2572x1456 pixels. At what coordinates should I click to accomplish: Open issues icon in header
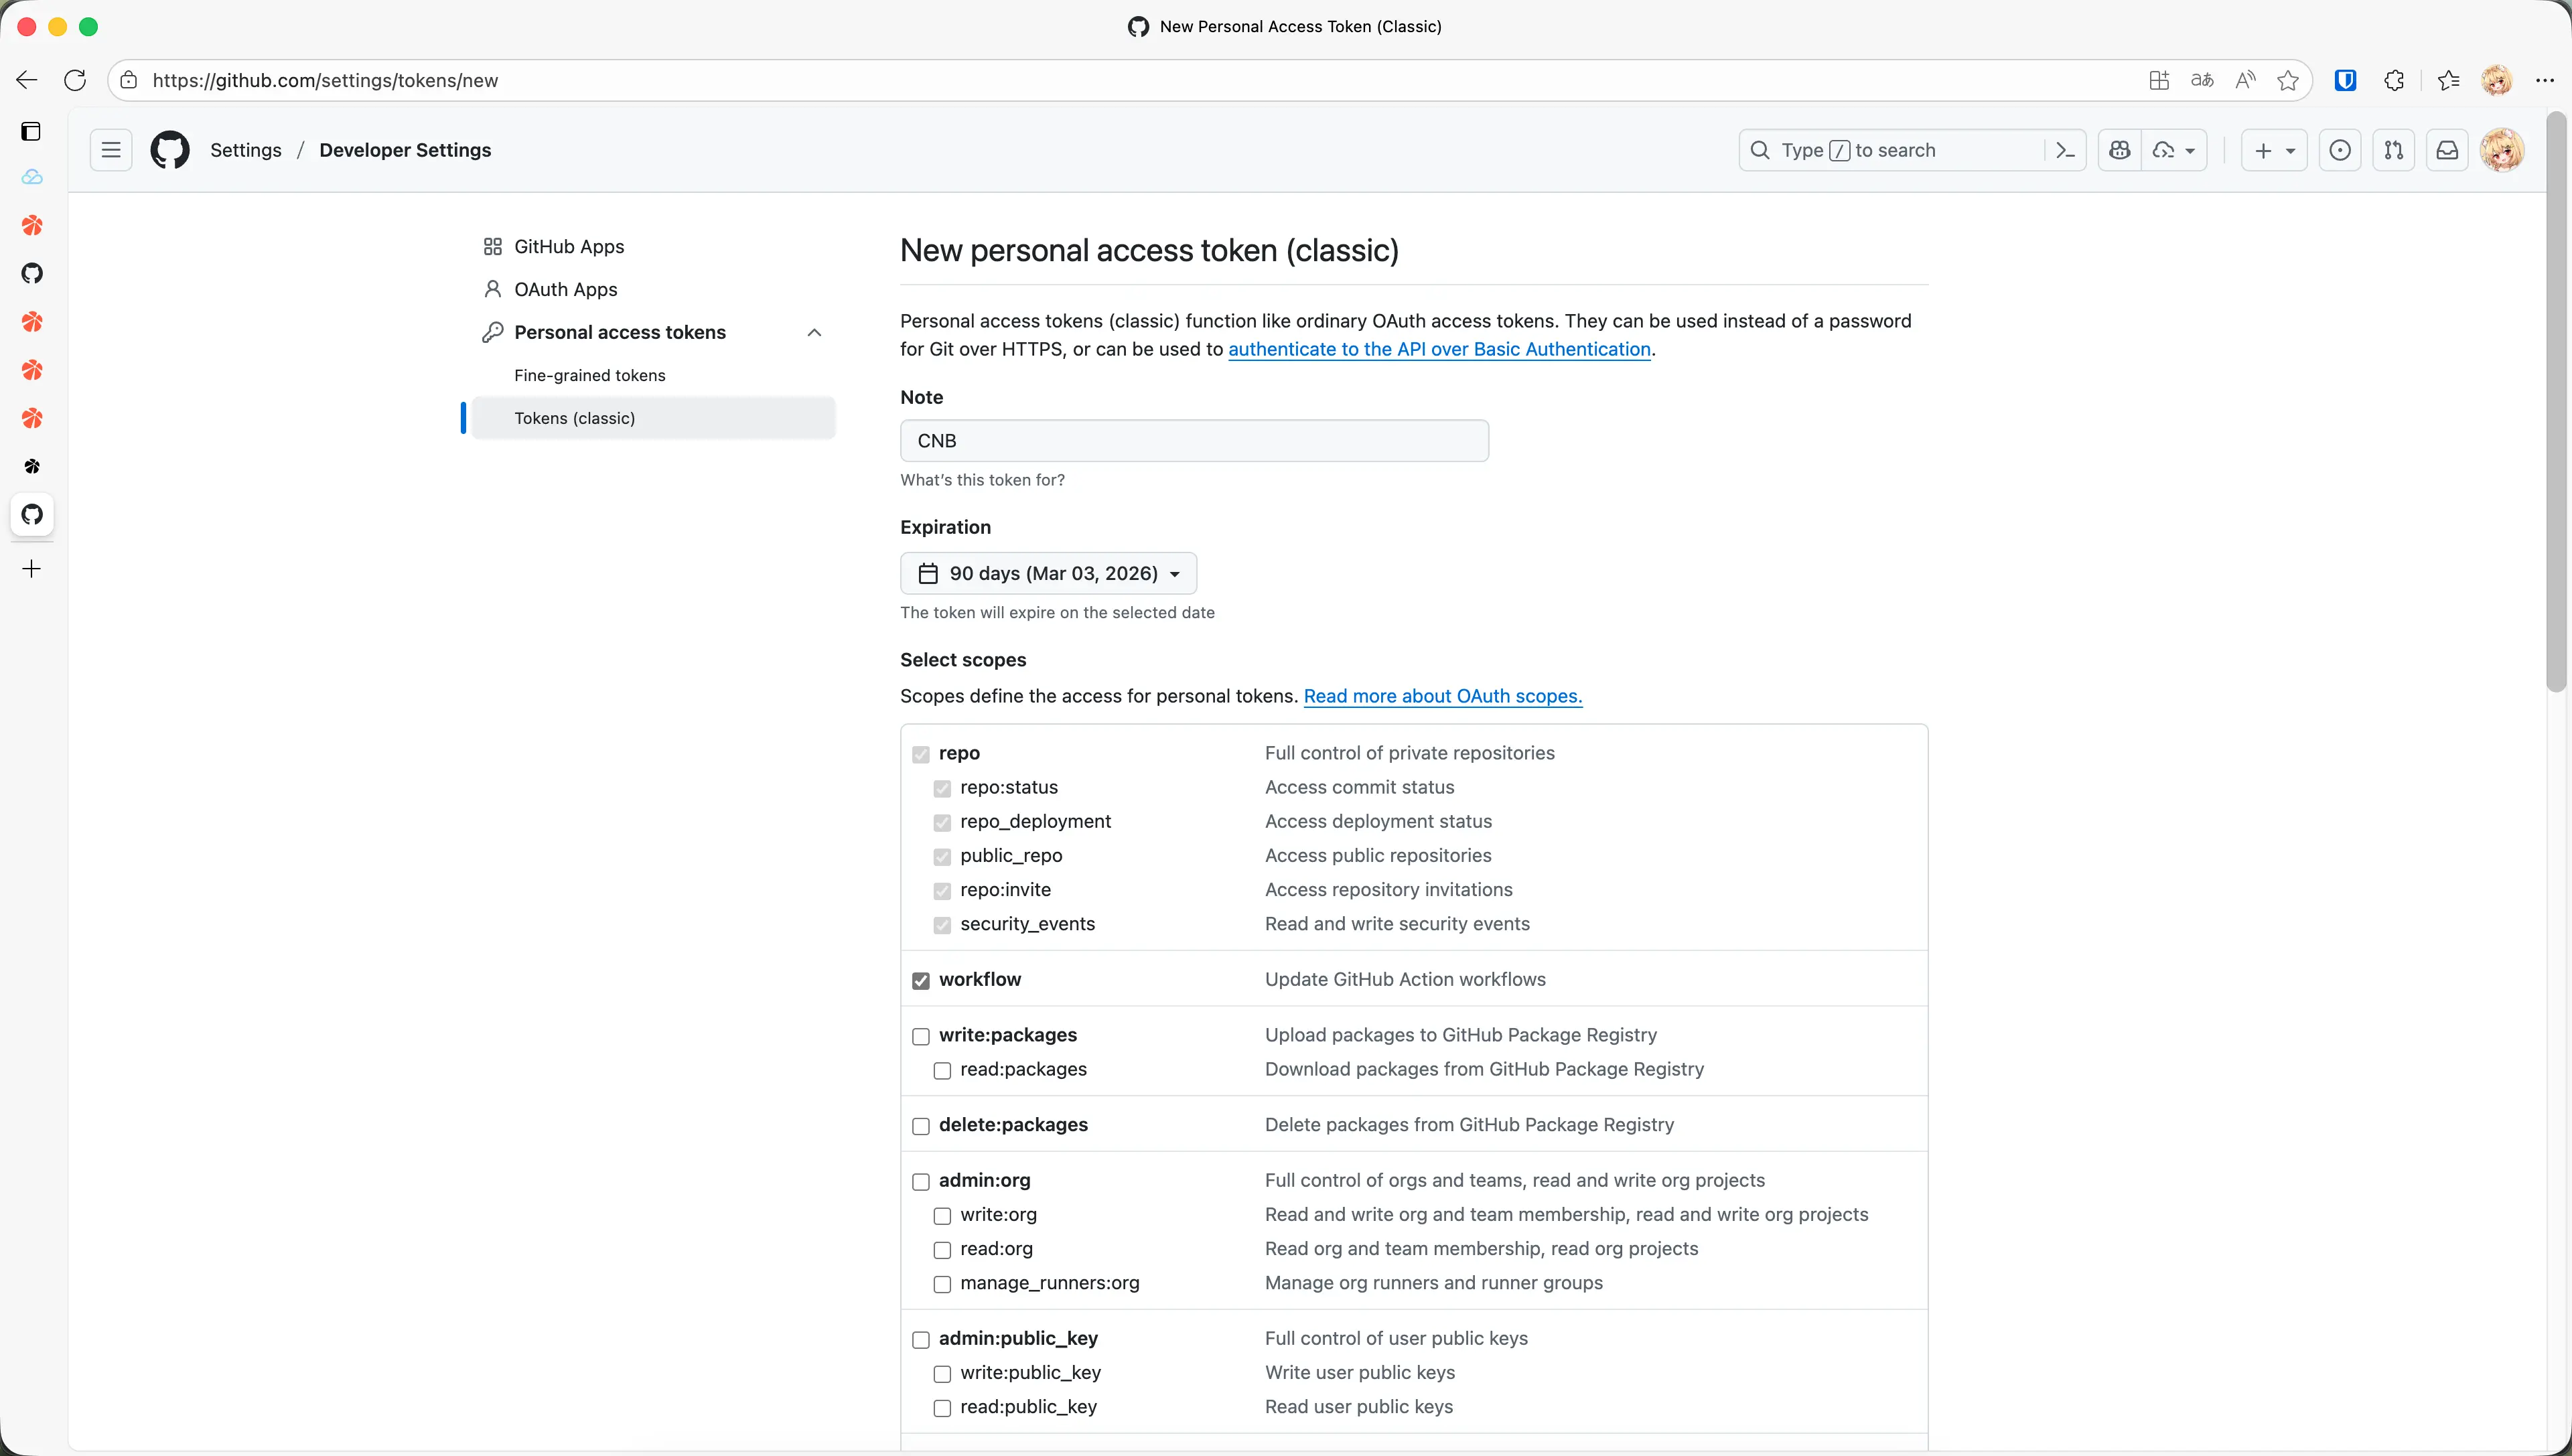2340,150
